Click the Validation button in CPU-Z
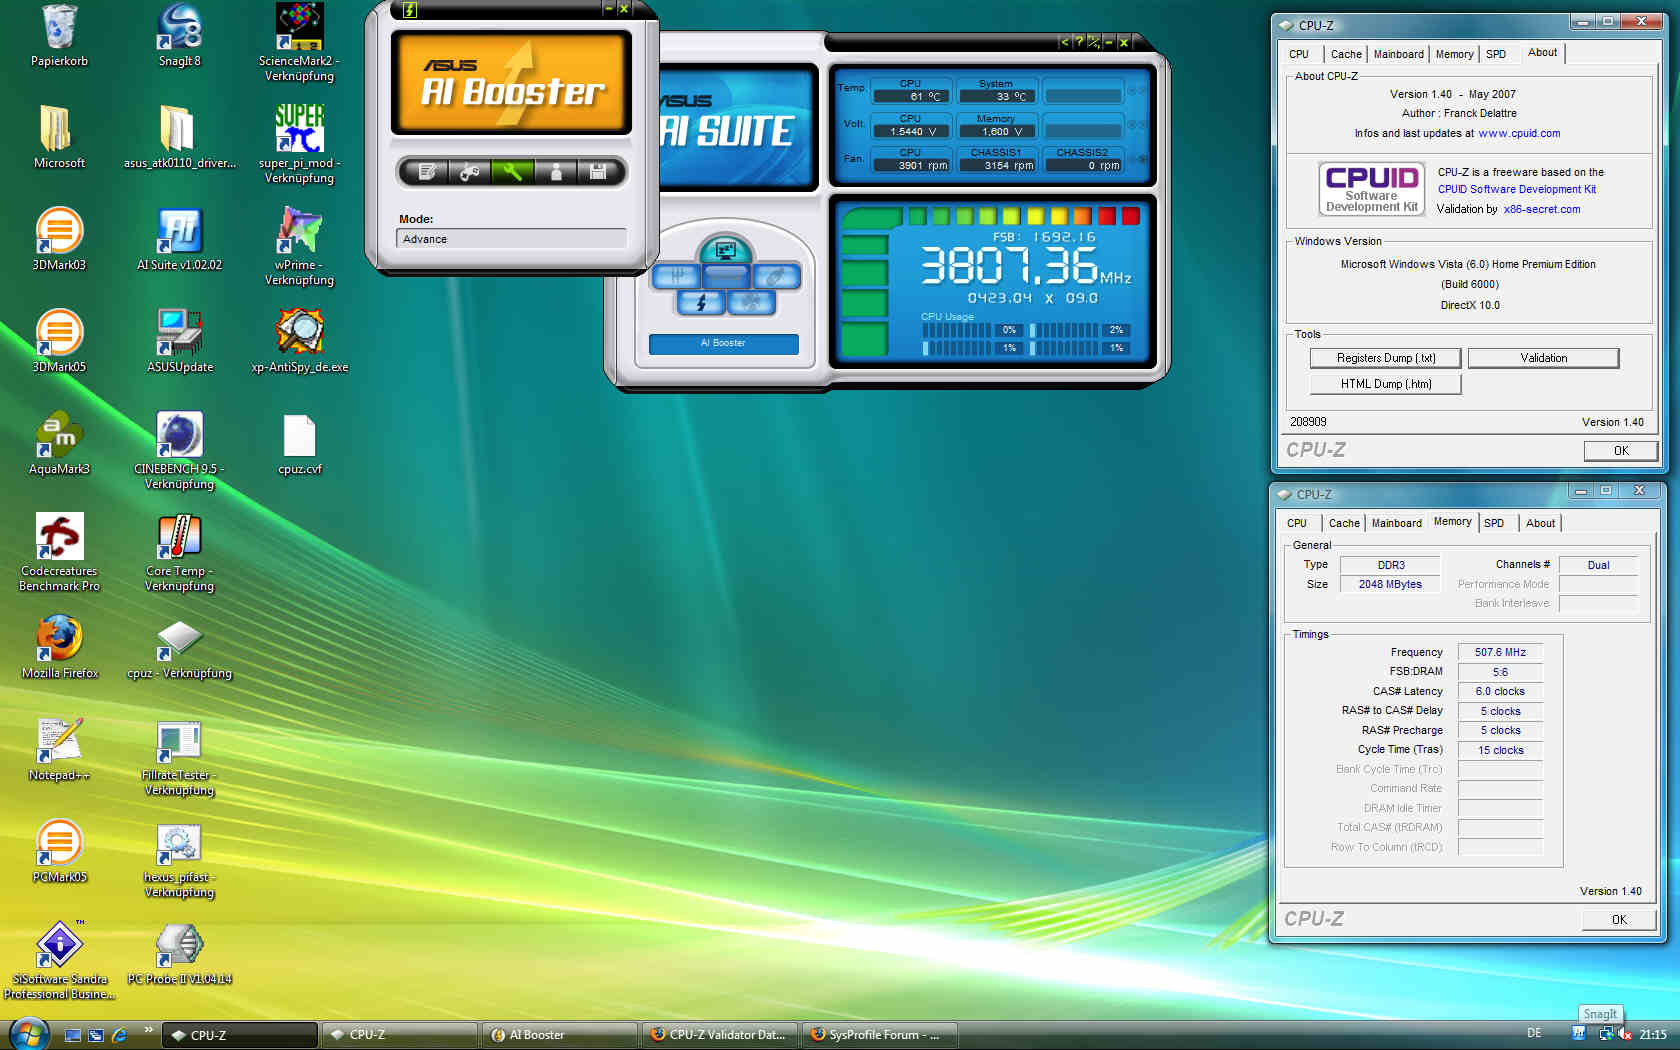The image size is (1680, 1050). point(1544,358)
